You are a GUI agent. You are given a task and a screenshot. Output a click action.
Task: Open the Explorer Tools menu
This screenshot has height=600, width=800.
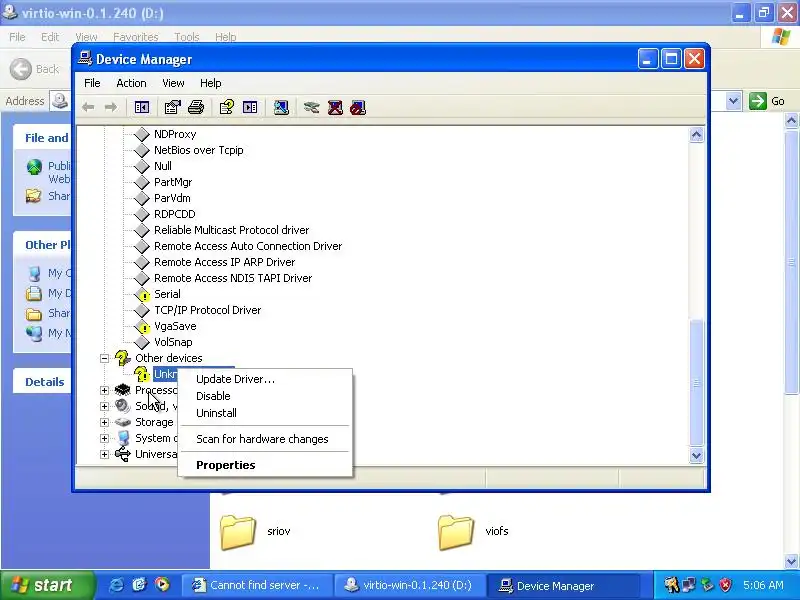tap(187, 37)
